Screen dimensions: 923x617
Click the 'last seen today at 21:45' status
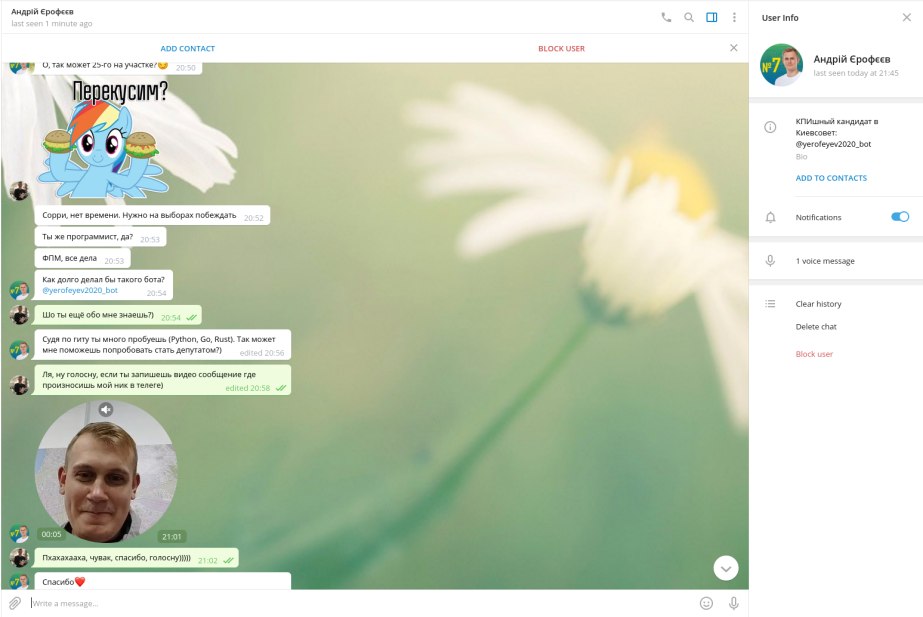[856, 73]
